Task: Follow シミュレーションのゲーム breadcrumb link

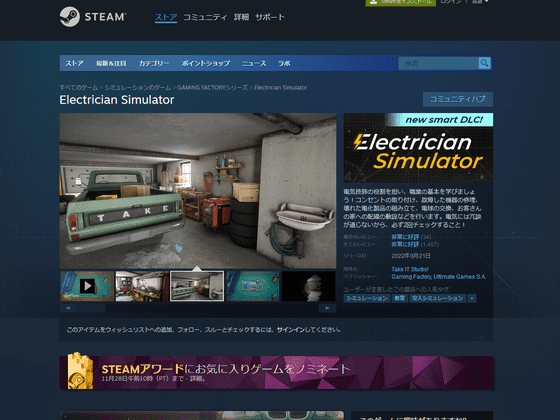Action: tap(138, 88)
